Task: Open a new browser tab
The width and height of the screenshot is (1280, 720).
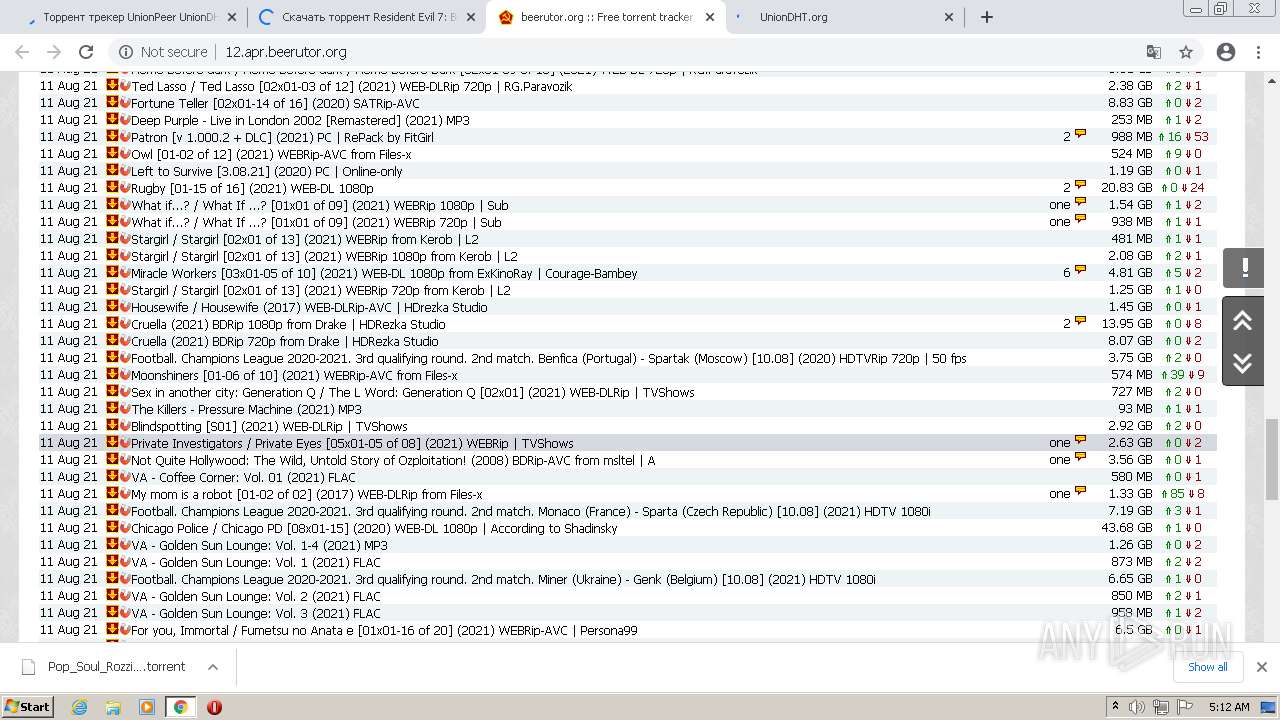Action: 987,17
